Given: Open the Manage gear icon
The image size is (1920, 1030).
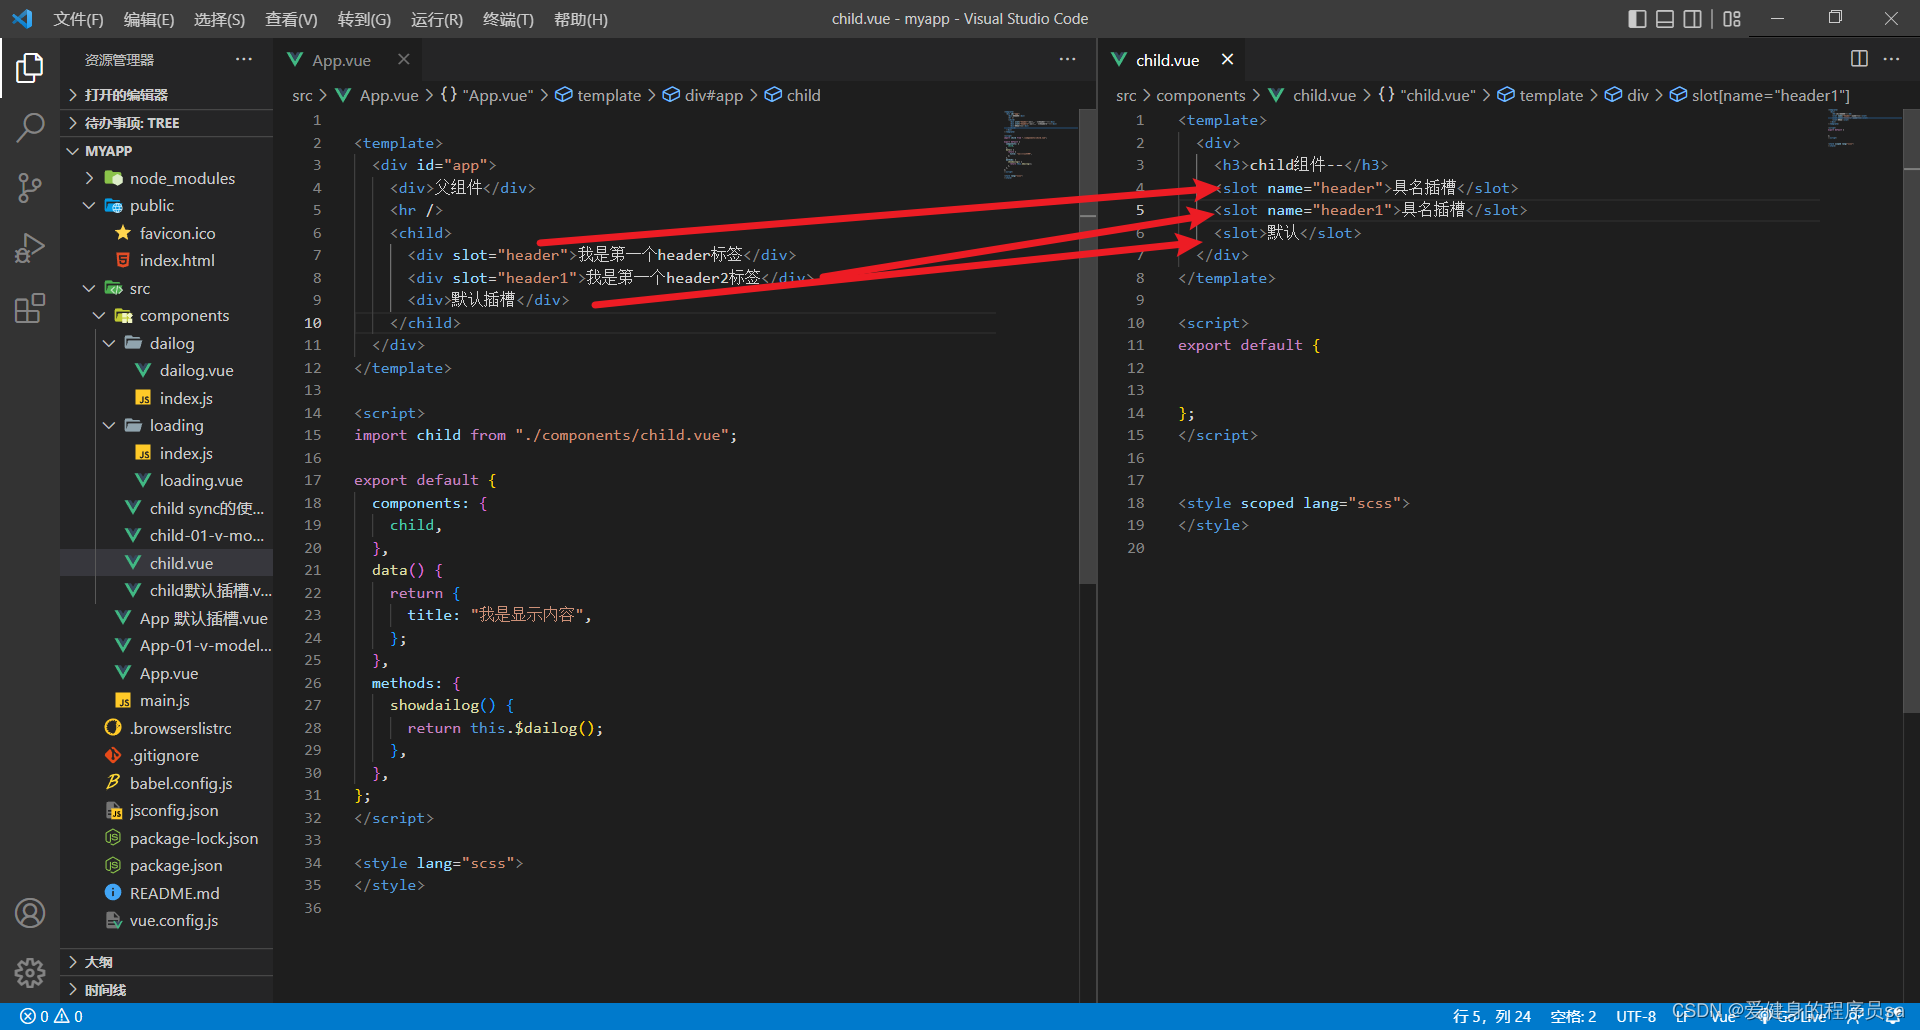Looking at the screenshot, I should [30, 972].
